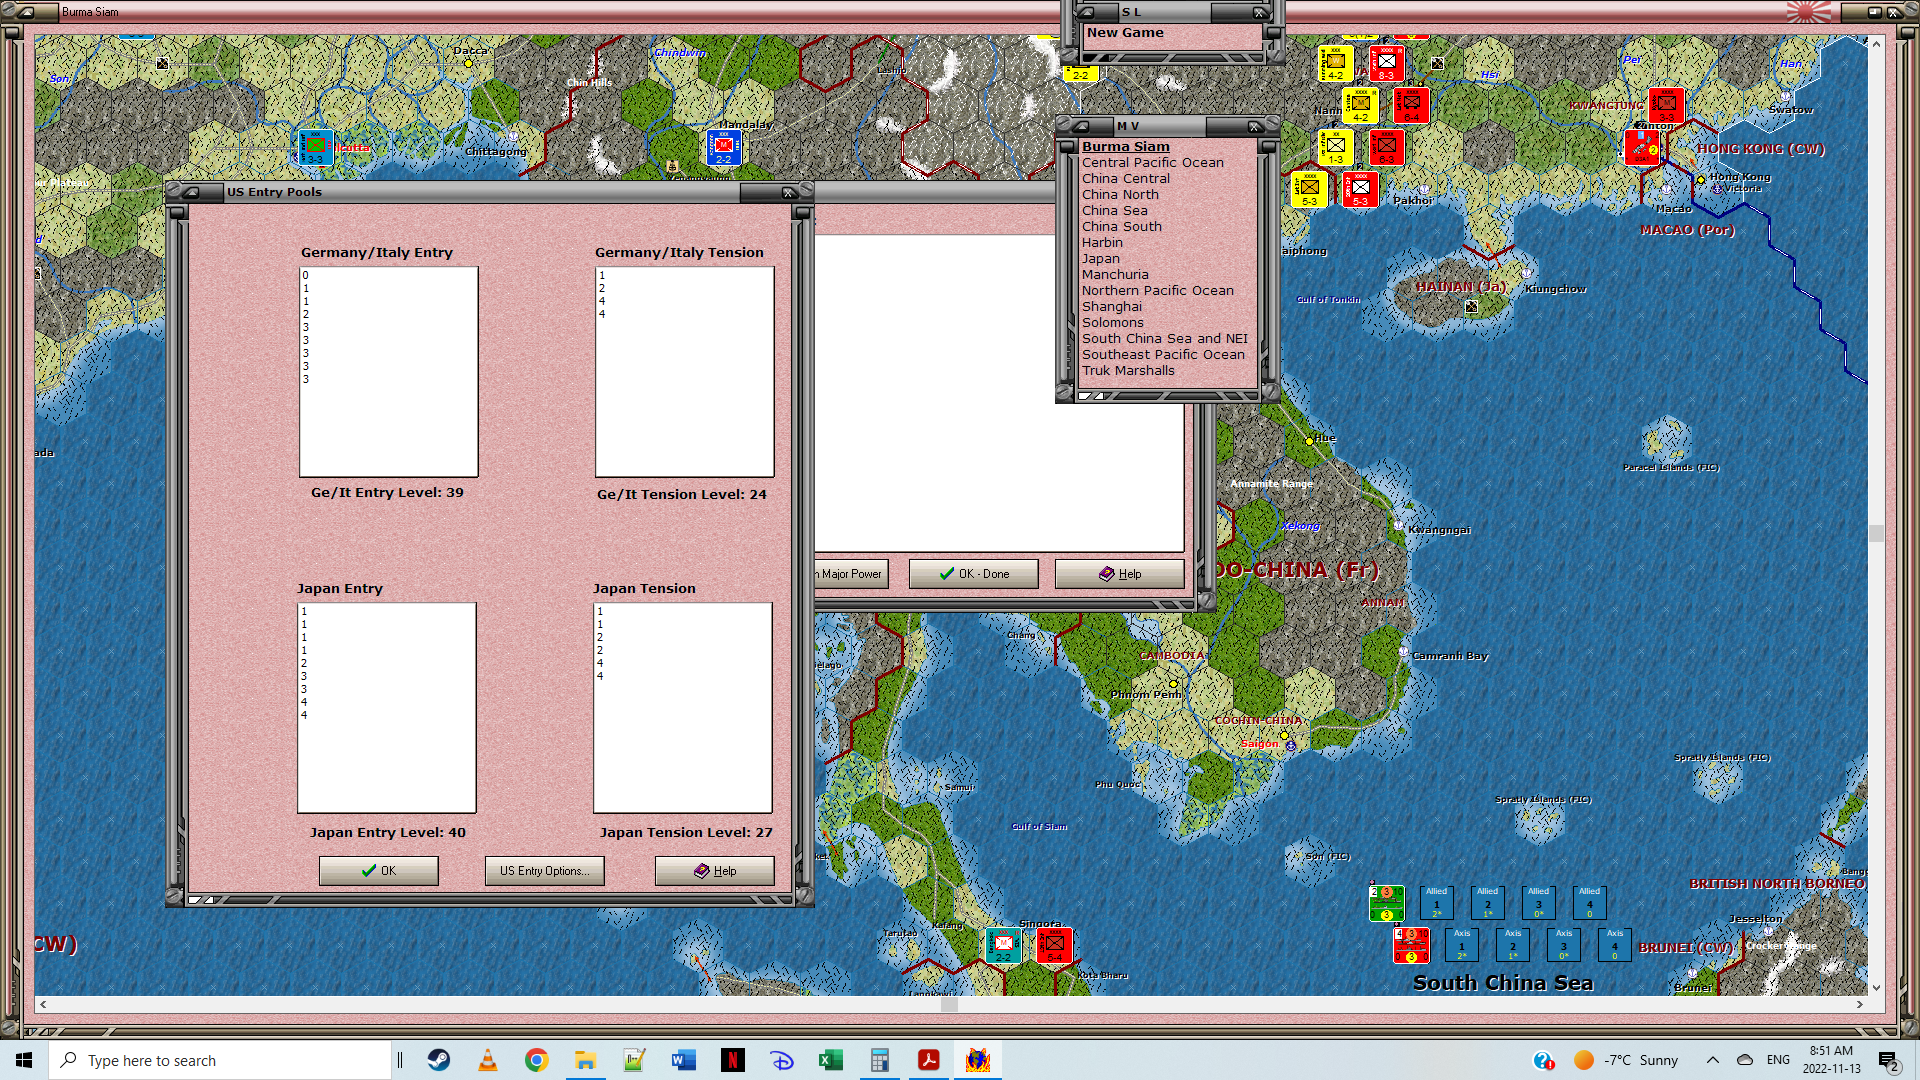Click the blue 2-2 unit near Mandalay
The width and height of the screenshot is (1920, 1080).
[x=723, y=148]
